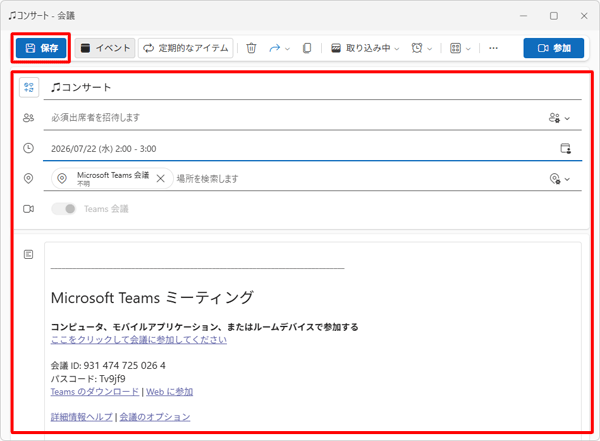
Task: Click the categorize grid icon
Action: (455, 48)
